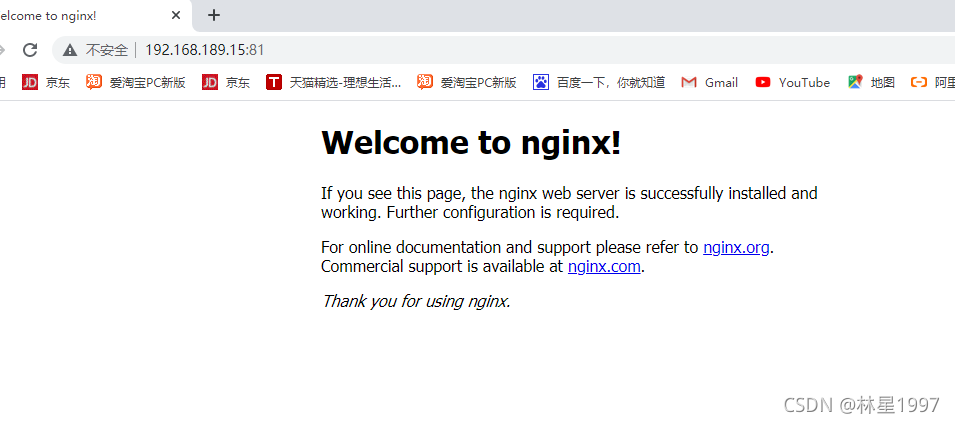Open the 百度一下，你就知道 bookmark

(599, 82)
